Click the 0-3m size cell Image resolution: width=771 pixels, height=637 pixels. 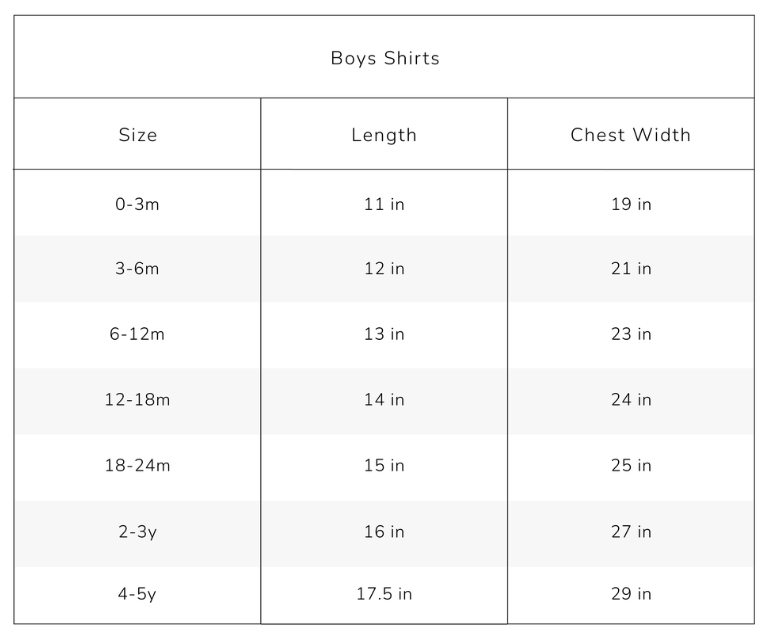(x=138, y=204)
